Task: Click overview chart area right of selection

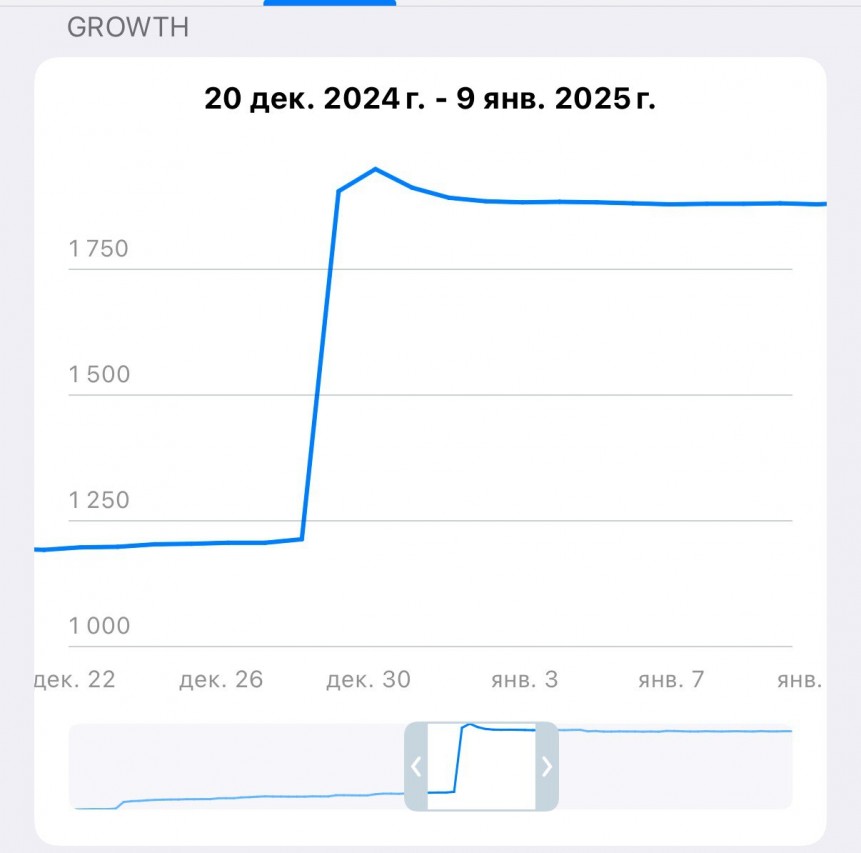Action: click(x=675, y=766)
